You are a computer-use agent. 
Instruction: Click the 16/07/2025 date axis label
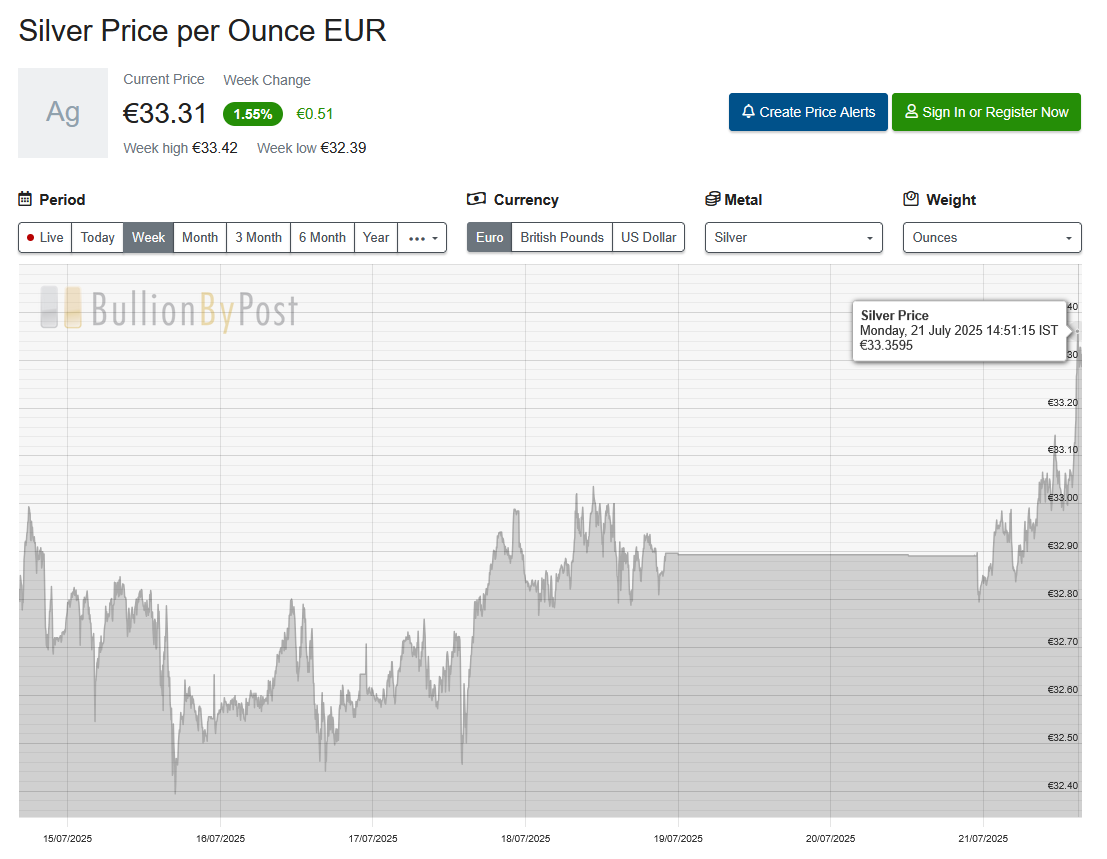(x=220, y=839)
